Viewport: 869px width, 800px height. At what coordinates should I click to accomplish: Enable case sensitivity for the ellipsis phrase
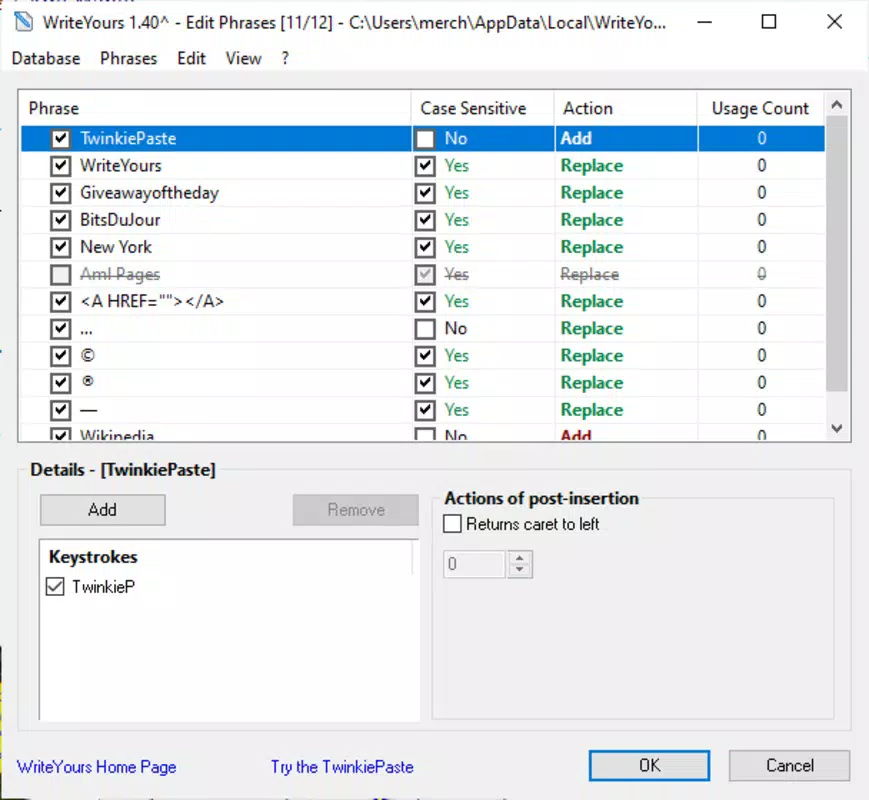point(425,329)
